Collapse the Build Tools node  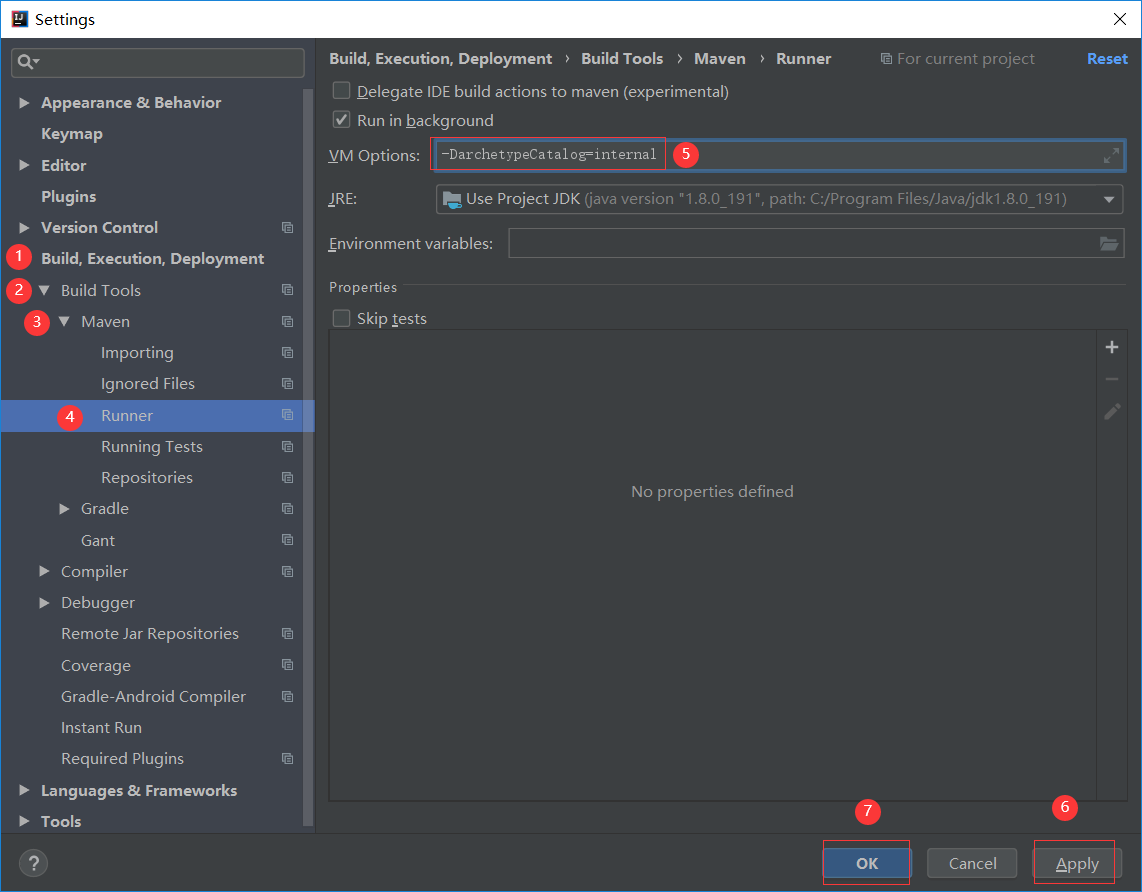[x=44, y=291]
